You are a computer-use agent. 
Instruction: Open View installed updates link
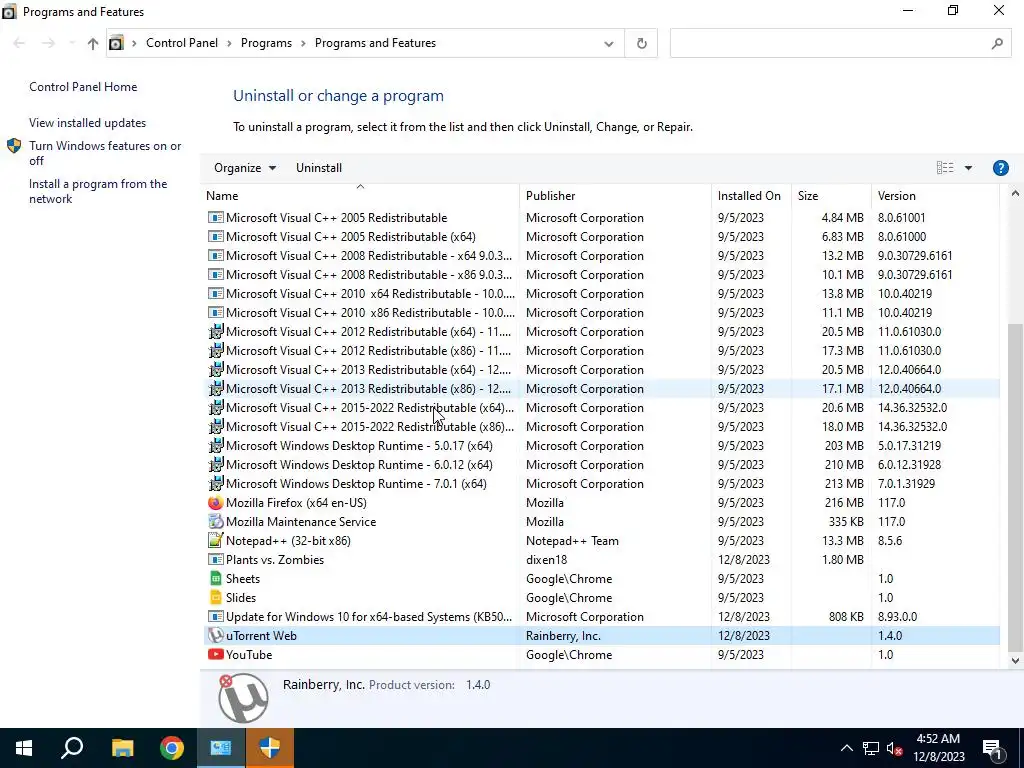(88, 123)
